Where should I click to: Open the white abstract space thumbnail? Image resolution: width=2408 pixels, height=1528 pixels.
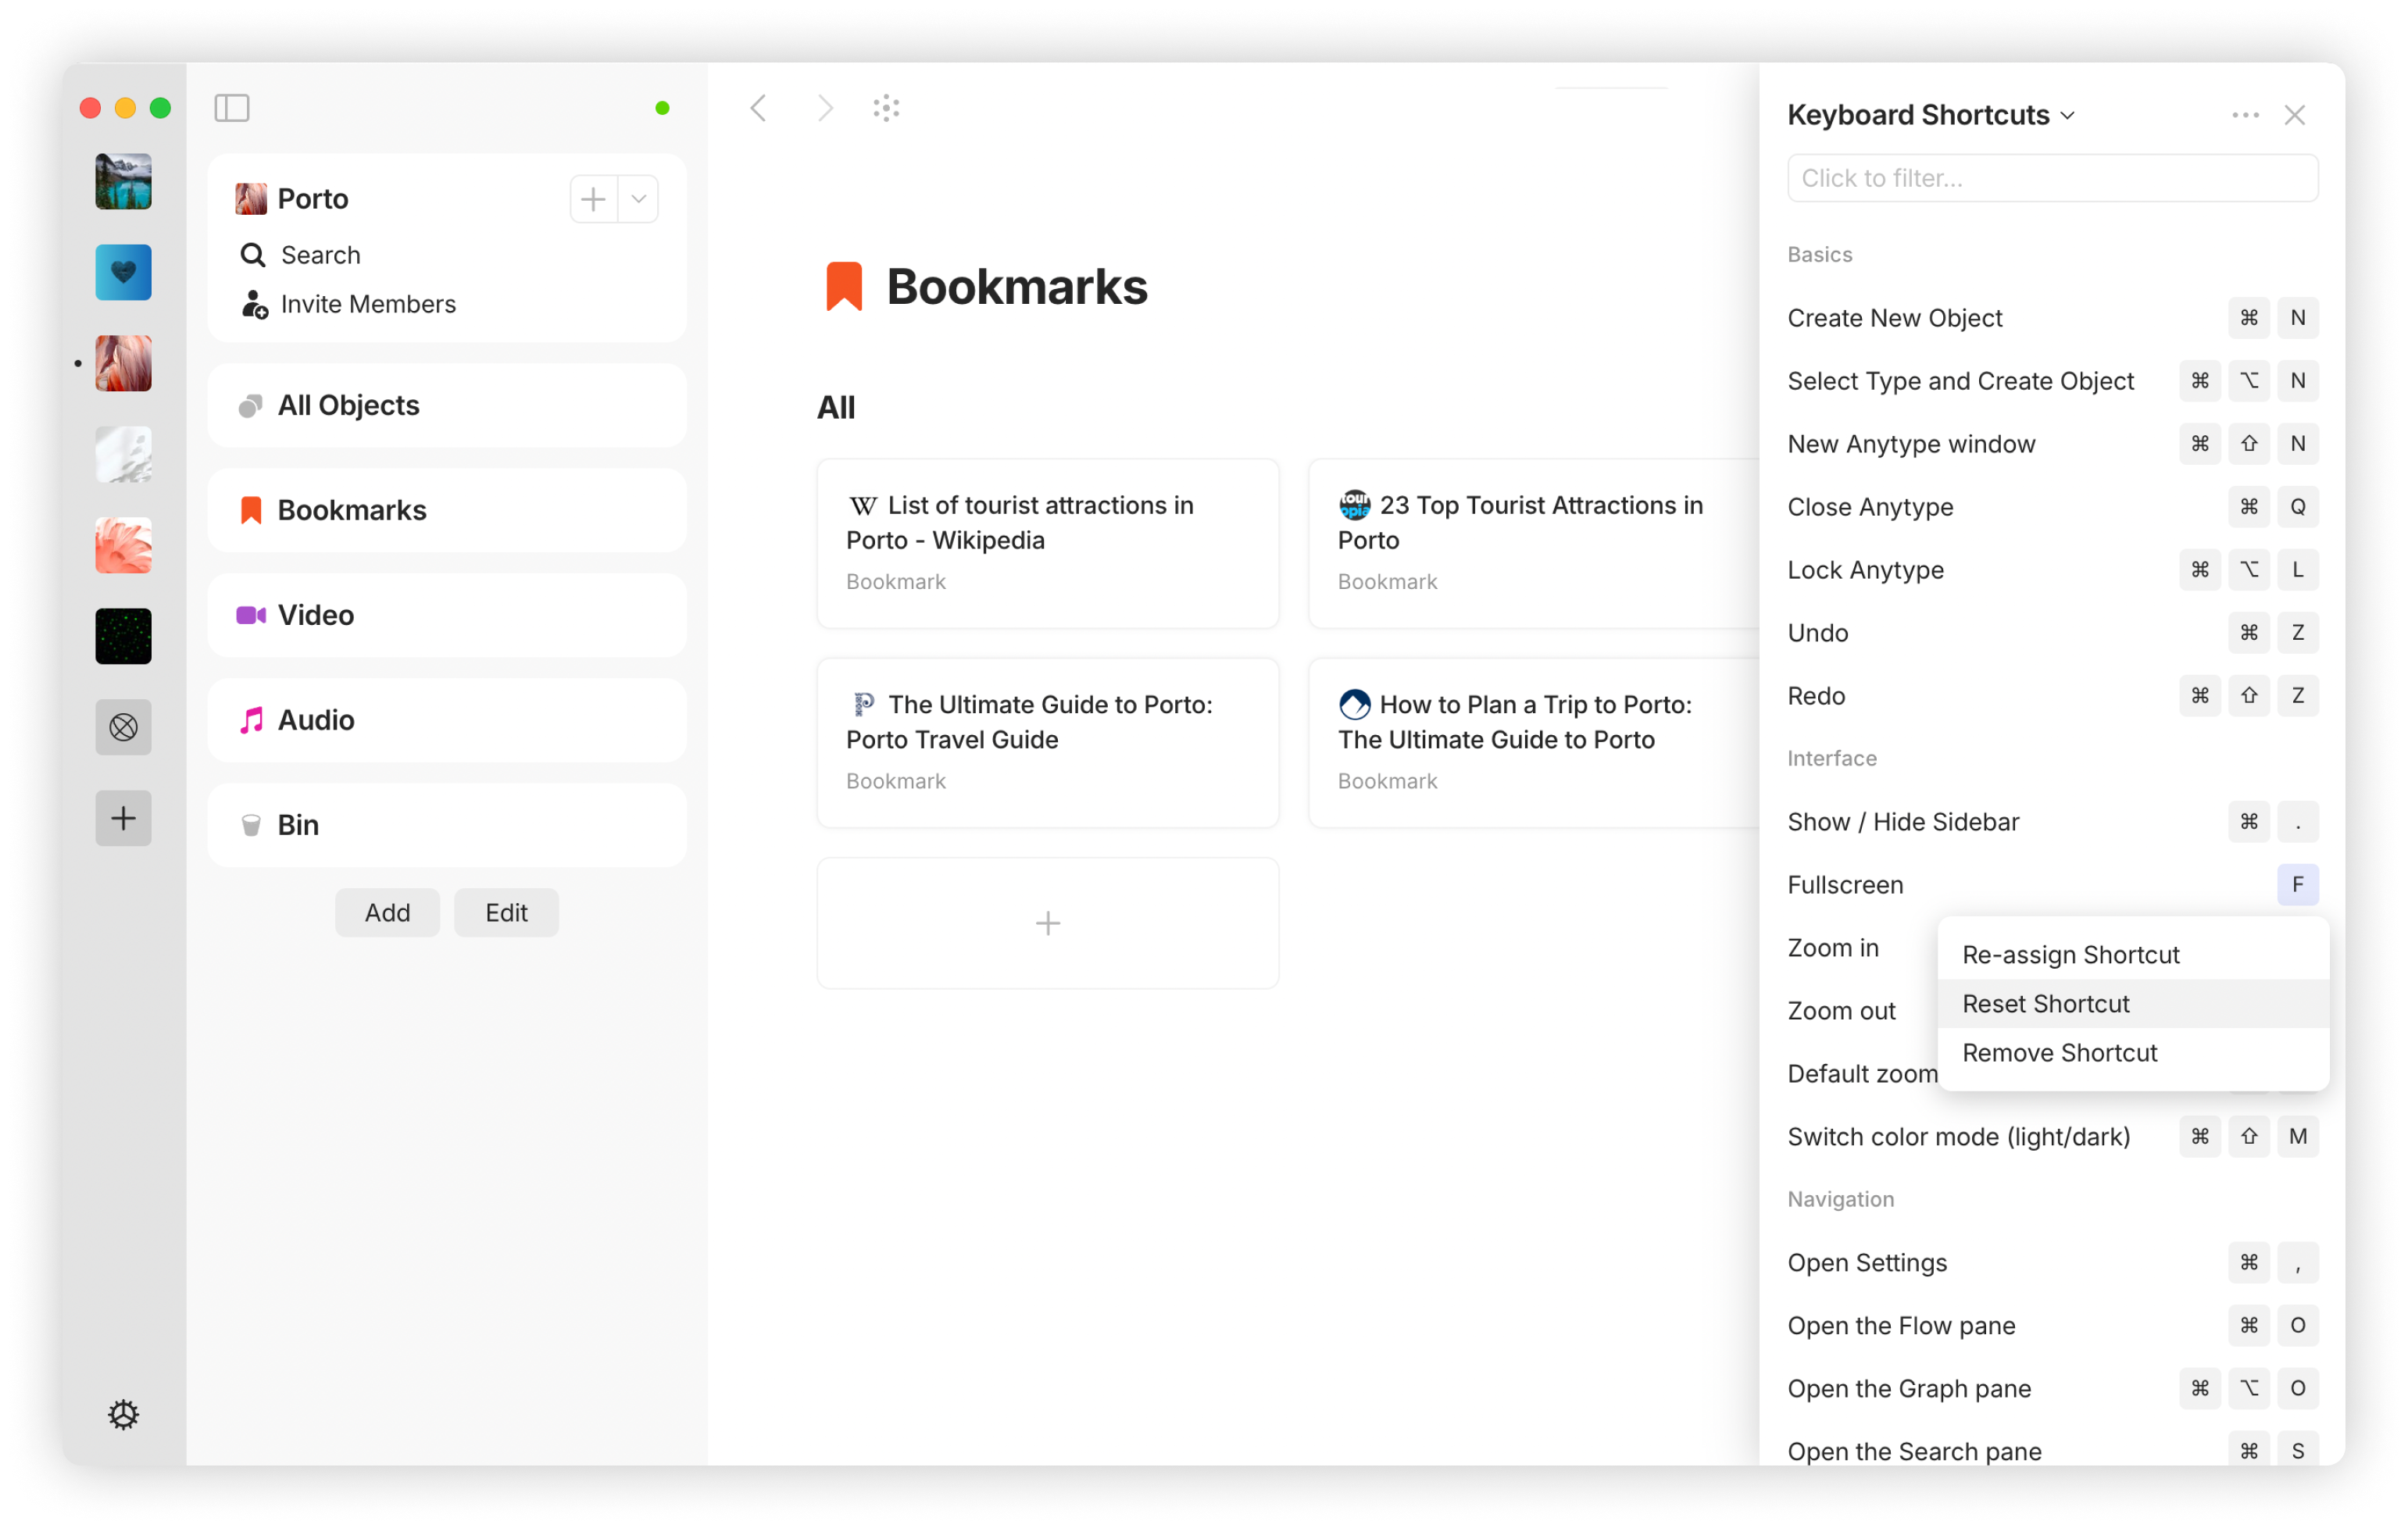pyautogui.click(x=123, y=454)
